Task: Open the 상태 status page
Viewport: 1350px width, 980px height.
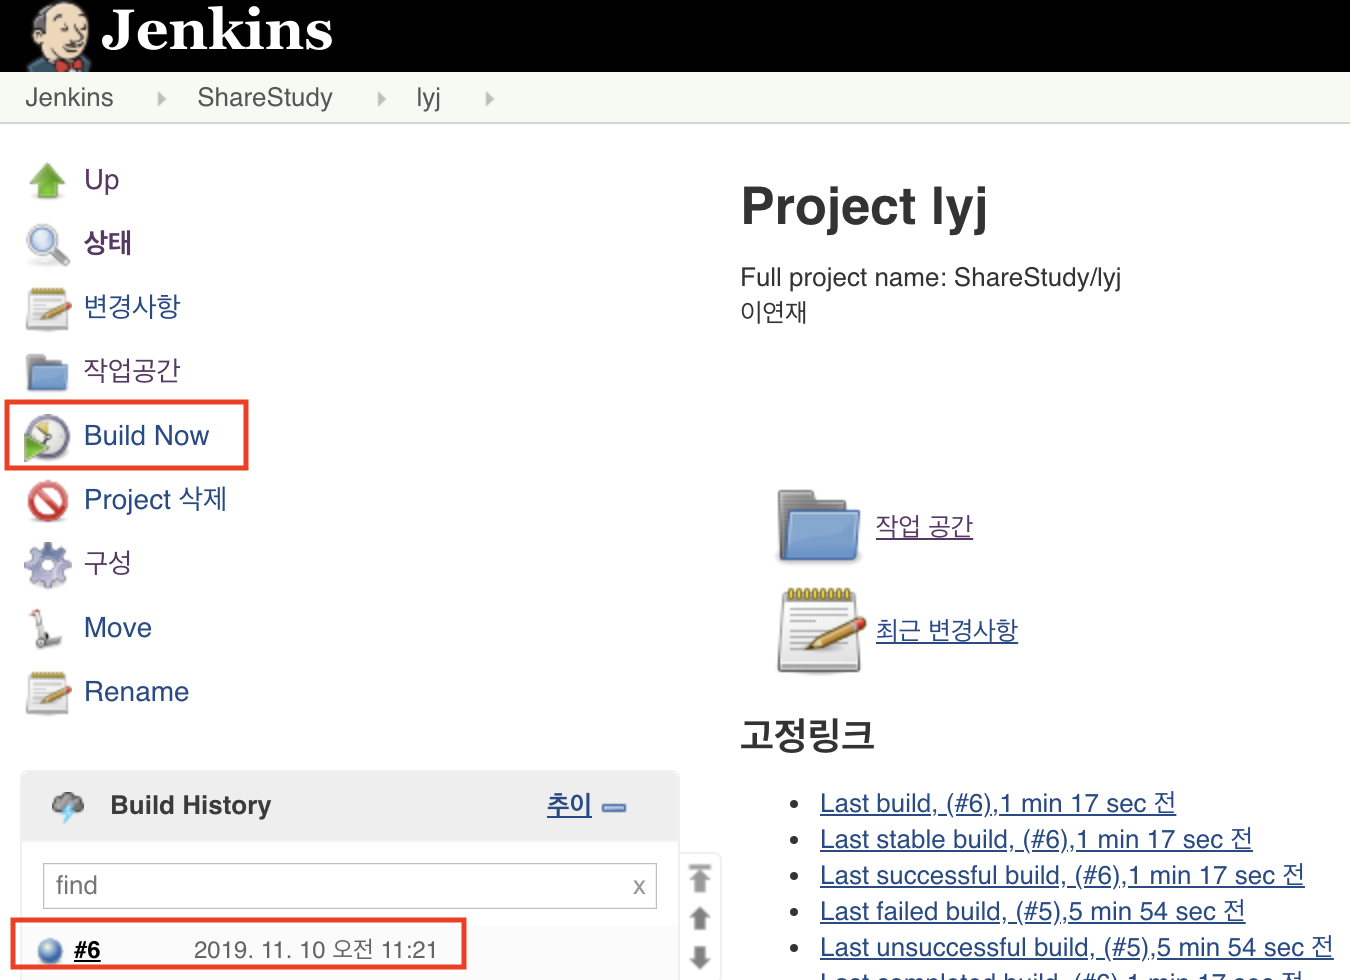Action: point(108,243)
